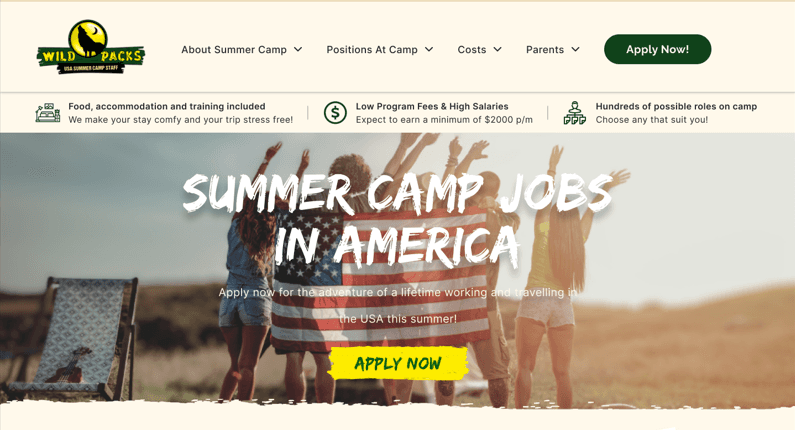Open the Costs dropdown arrow

point(497,49)
